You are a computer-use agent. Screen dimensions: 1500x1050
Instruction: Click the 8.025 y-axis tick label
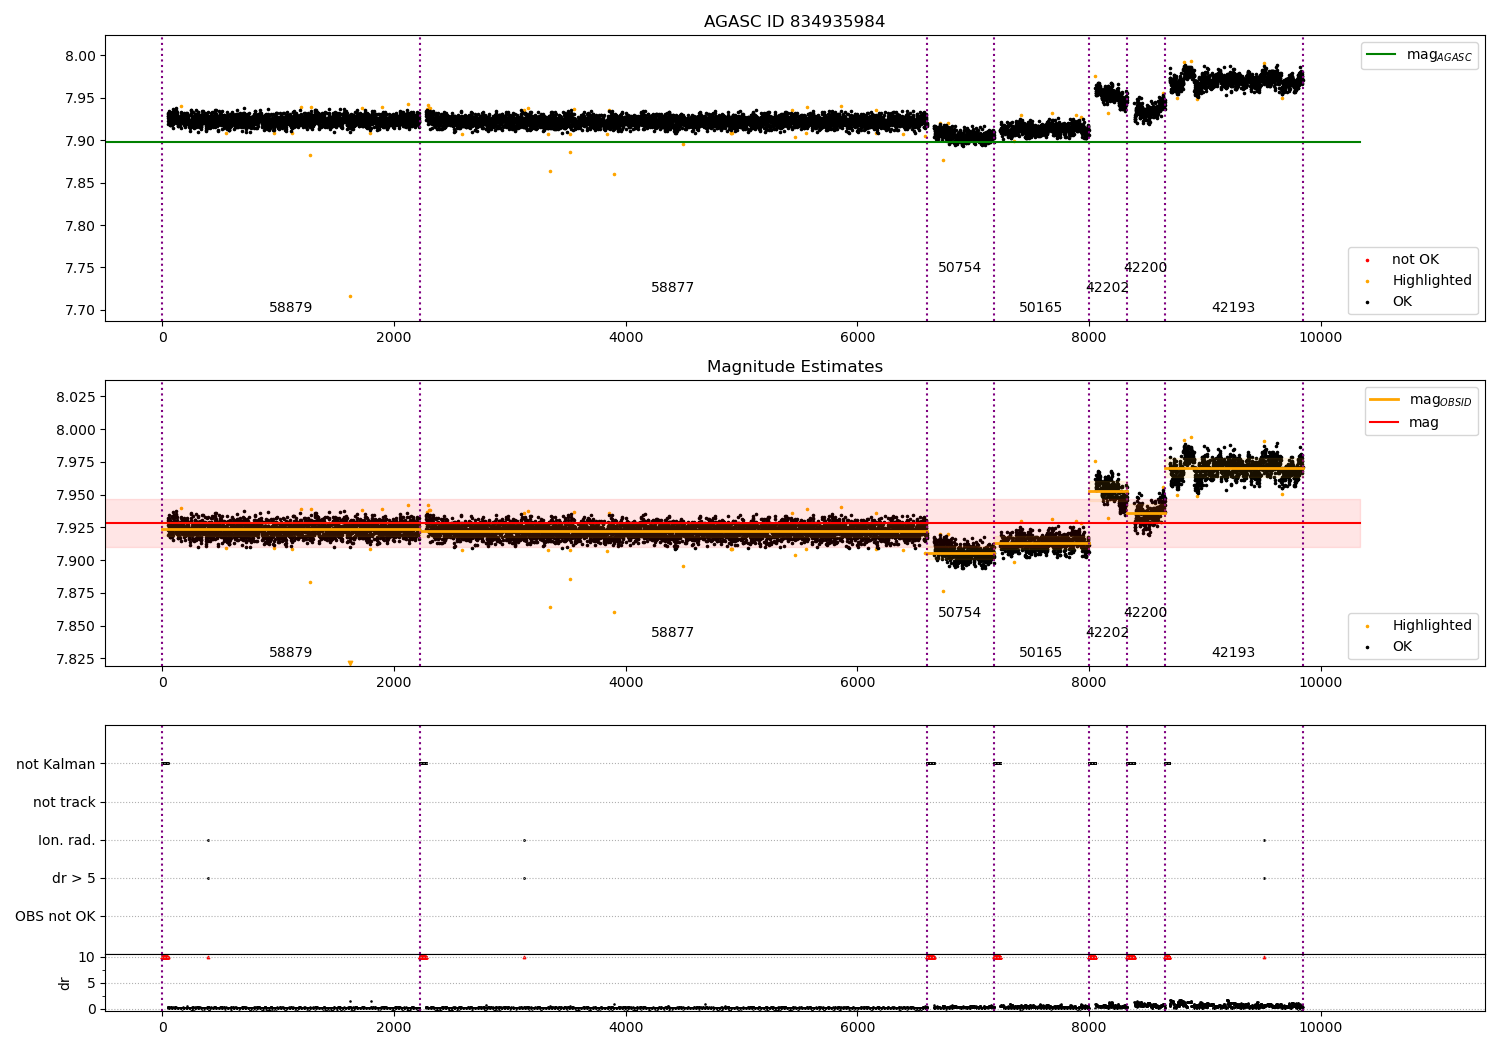click(x=76, y=398)
